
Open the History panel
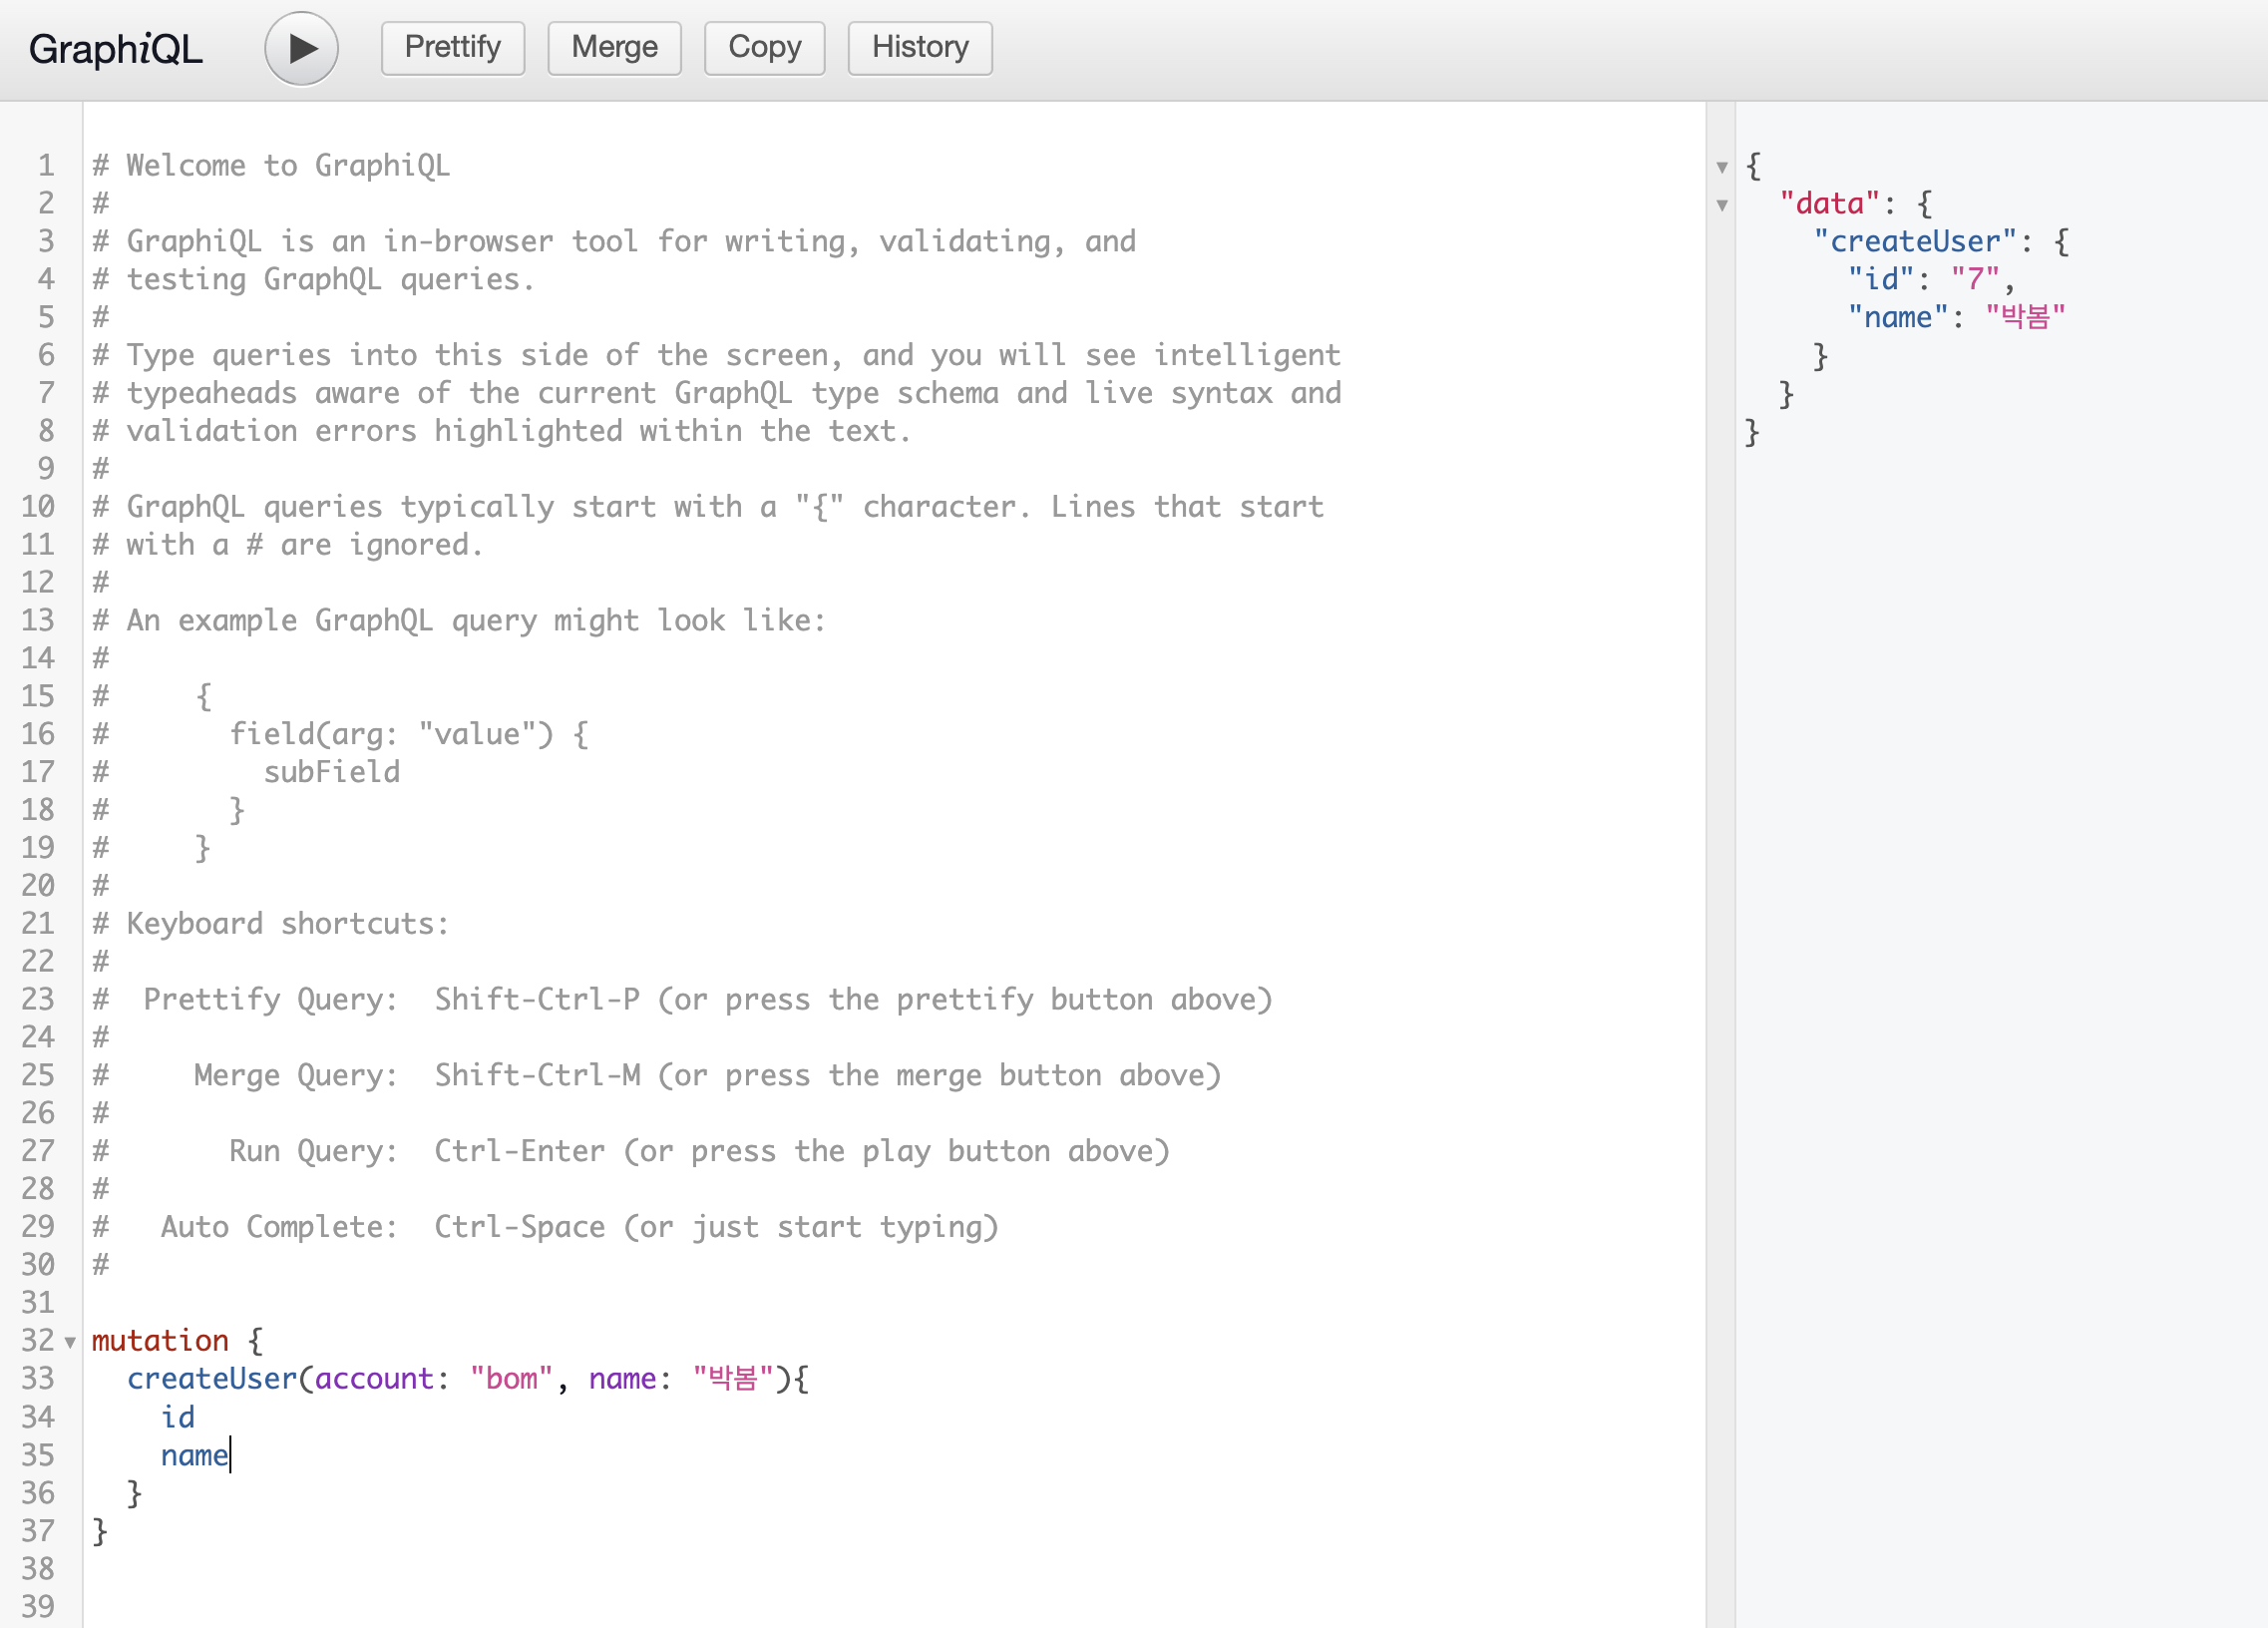[920, 48]
